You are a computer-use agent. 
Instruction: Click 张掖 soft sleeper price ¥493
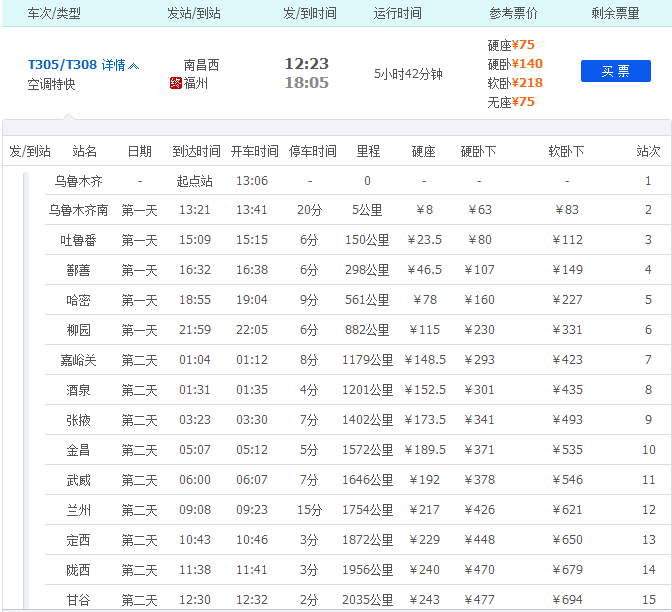[x=567, y=420]
